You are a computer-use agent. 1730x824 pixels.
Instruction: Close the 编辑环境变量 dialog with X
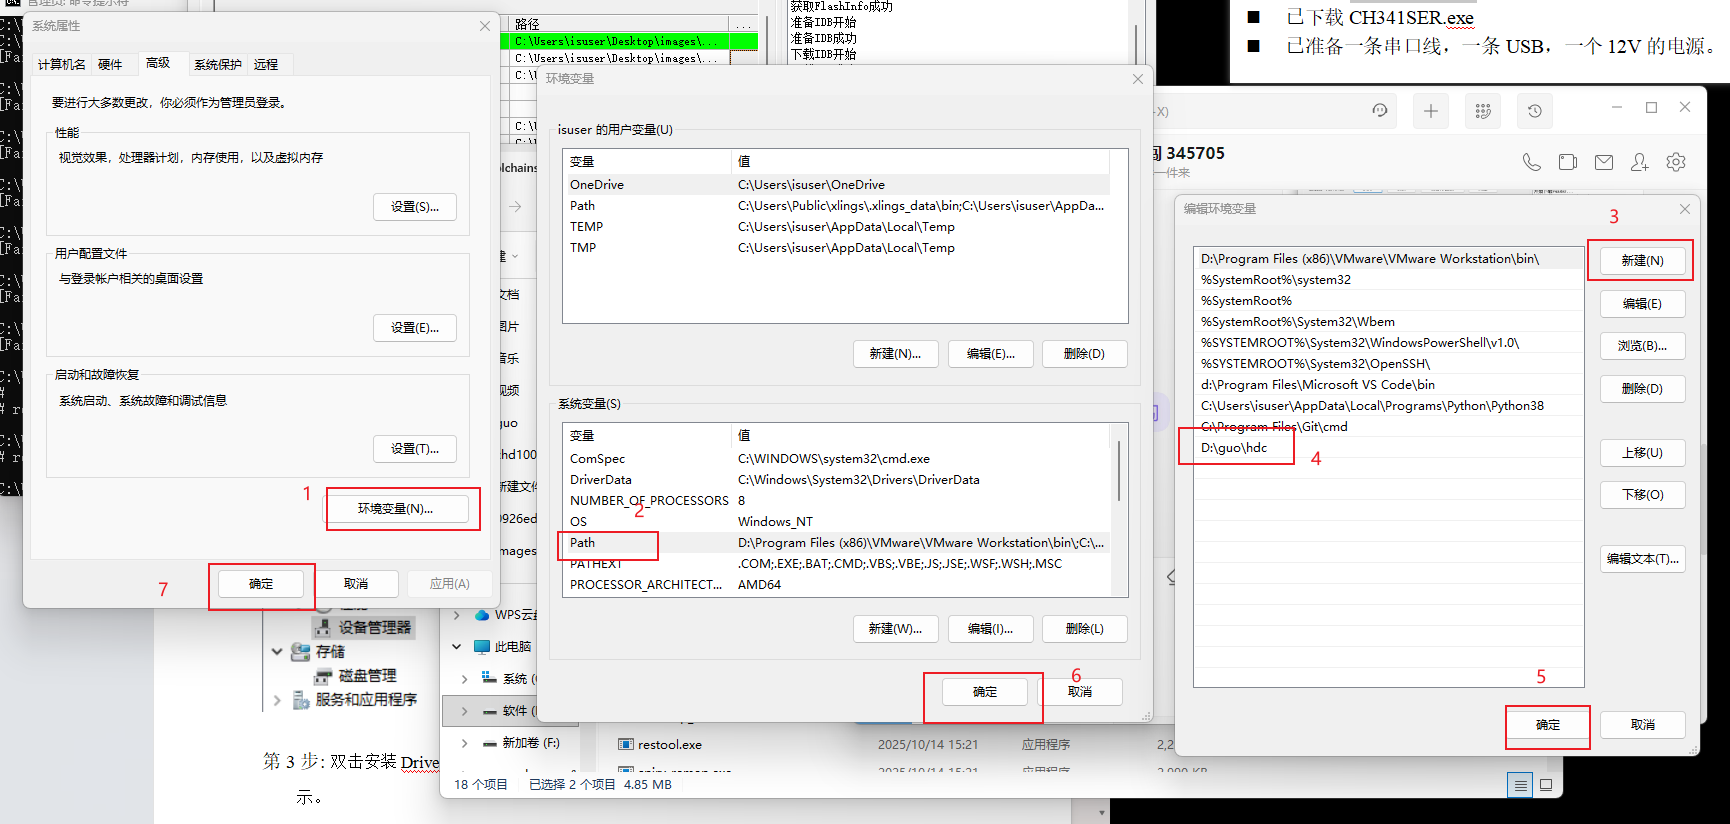(1685, 209)
